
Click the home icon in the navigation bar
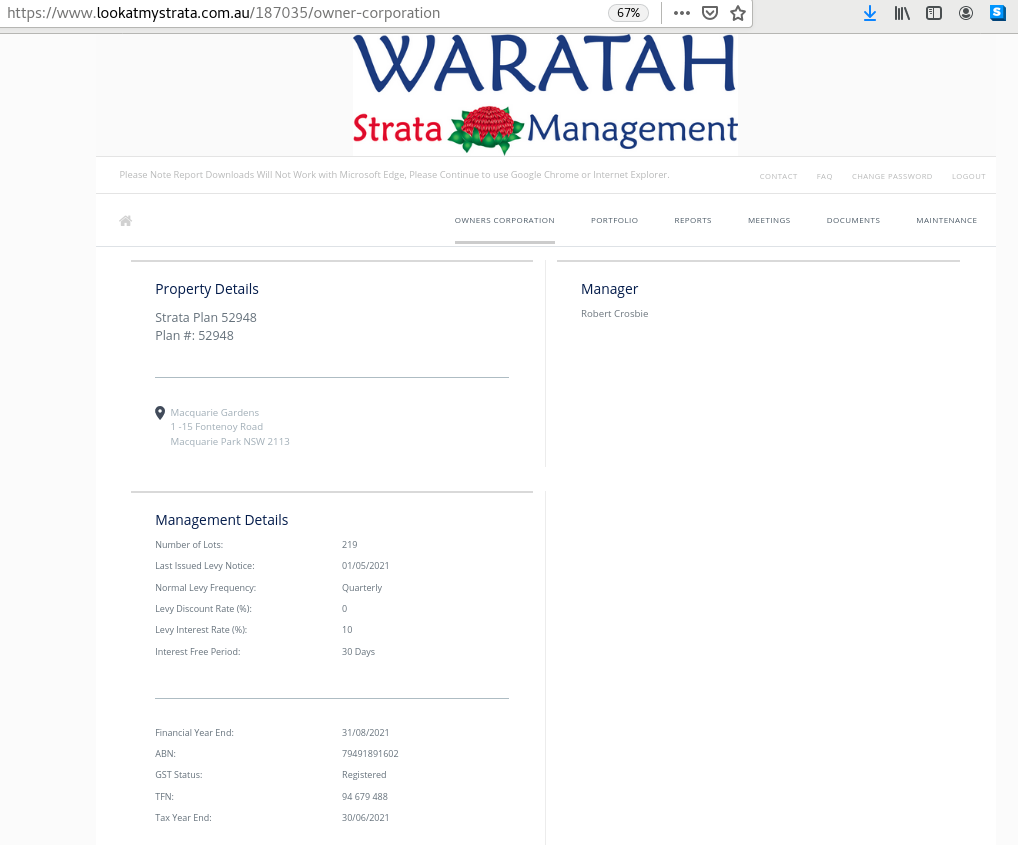(x=126, y=221)
